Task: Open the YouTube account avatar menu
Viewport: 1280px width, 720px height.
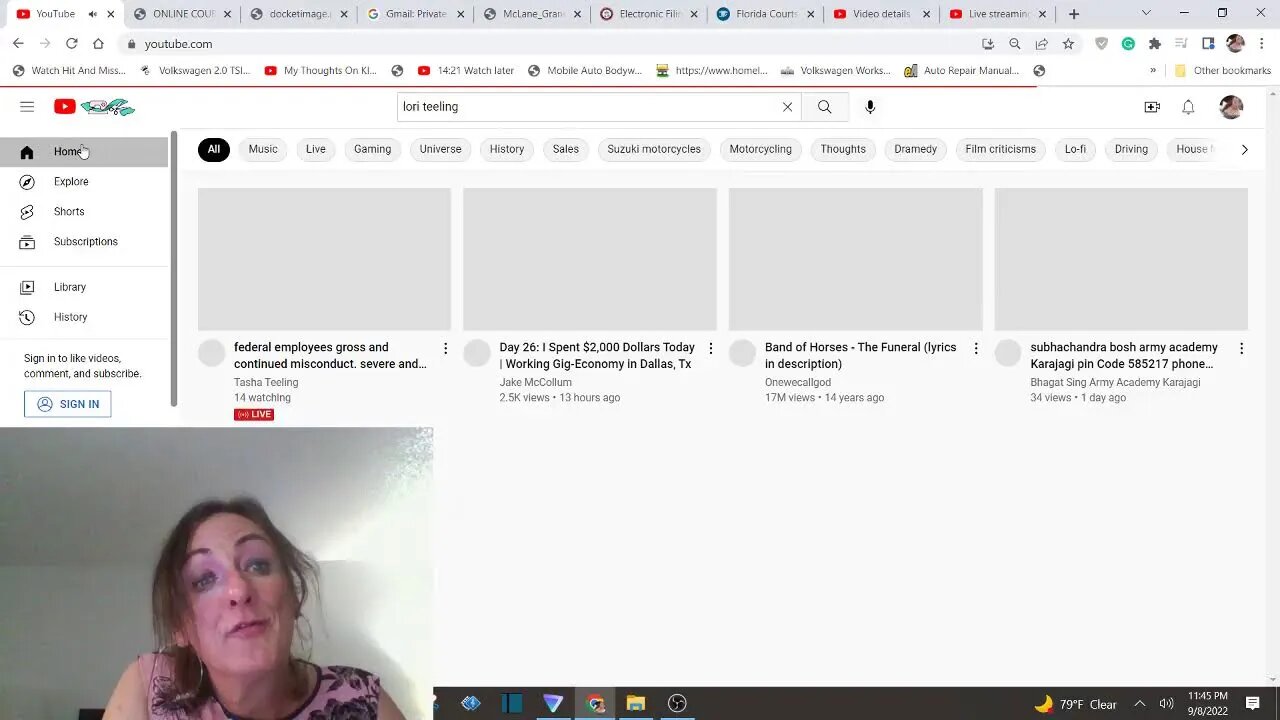Action: click(x=1231, y=107)
